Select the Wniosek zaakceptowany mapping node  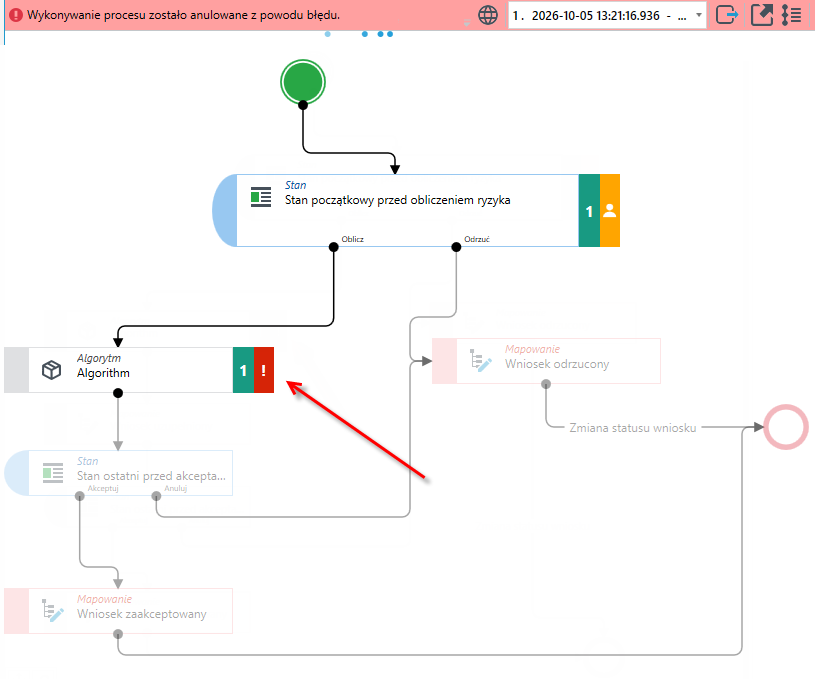click(118, 611)
